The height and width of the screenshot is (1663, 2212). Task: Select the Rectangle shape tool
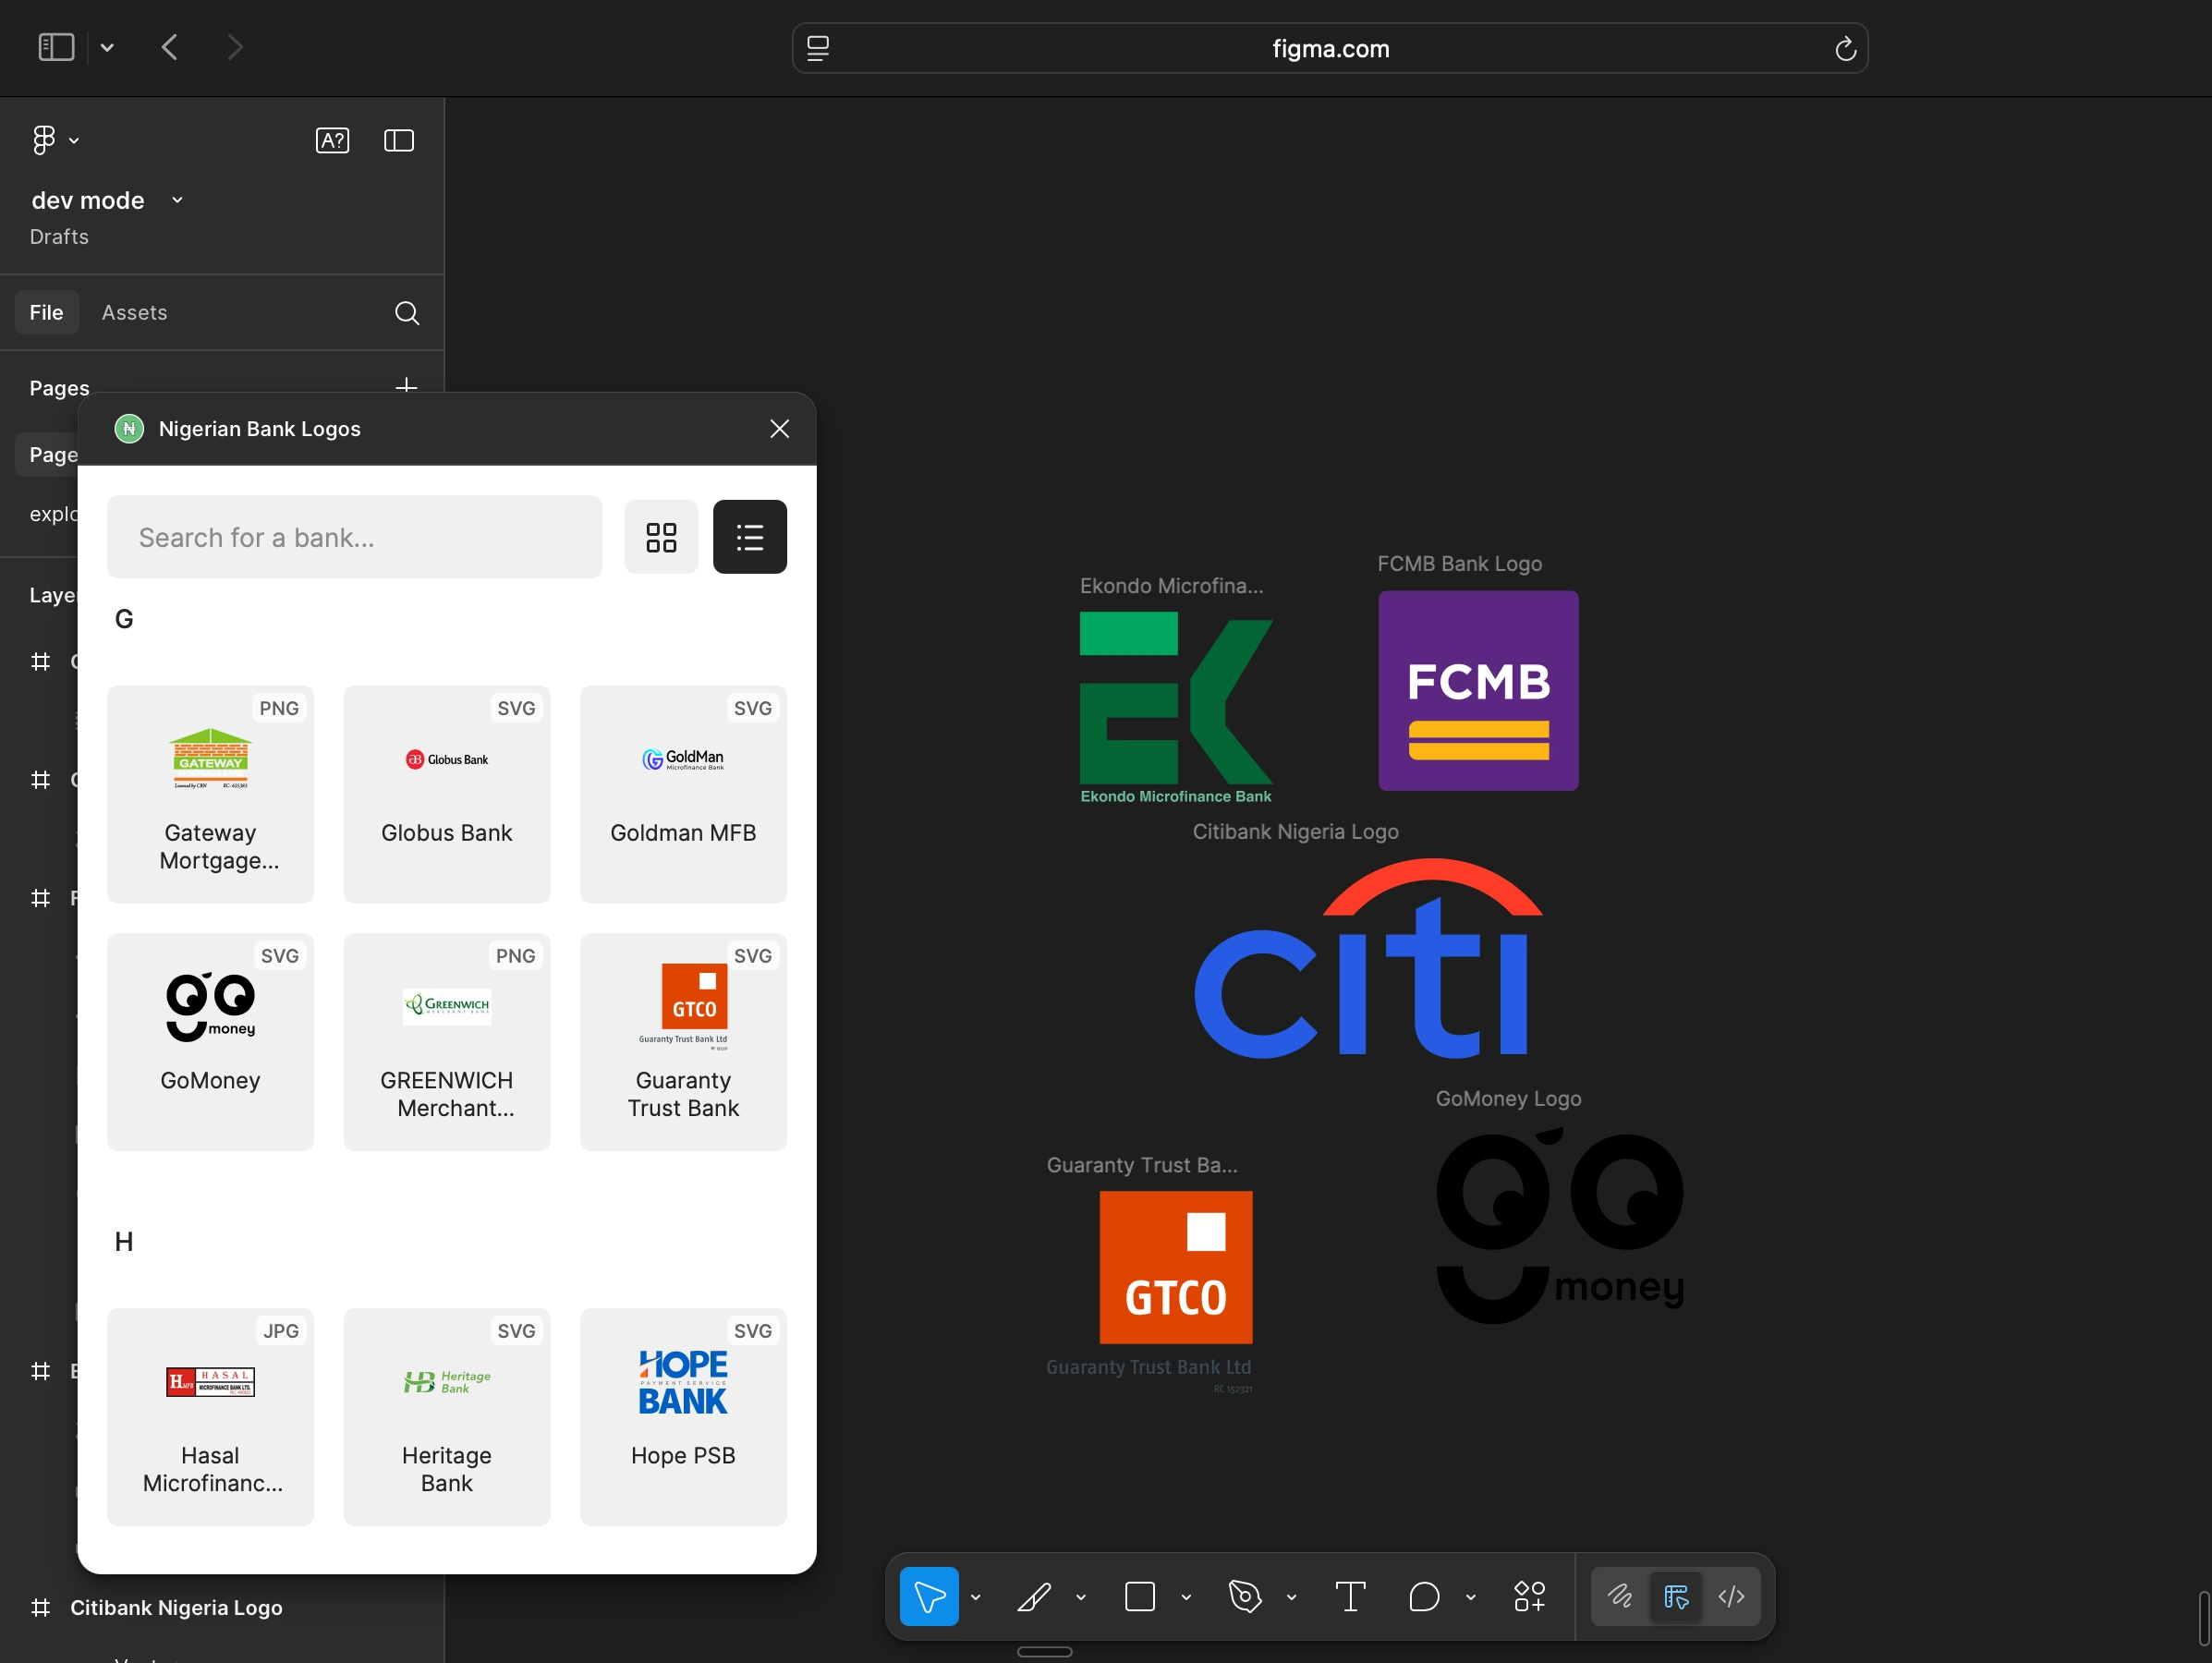point(1140,1597)
